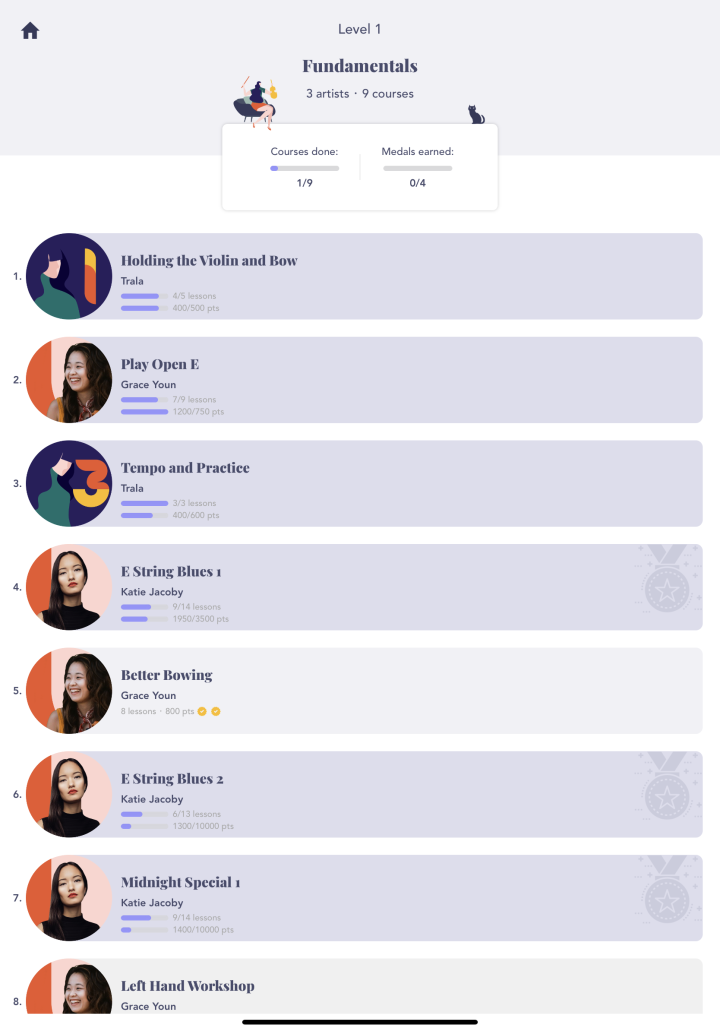Select Tempo and Practice course title
Screen dimensions: 720x1031
tap(185, 468)
